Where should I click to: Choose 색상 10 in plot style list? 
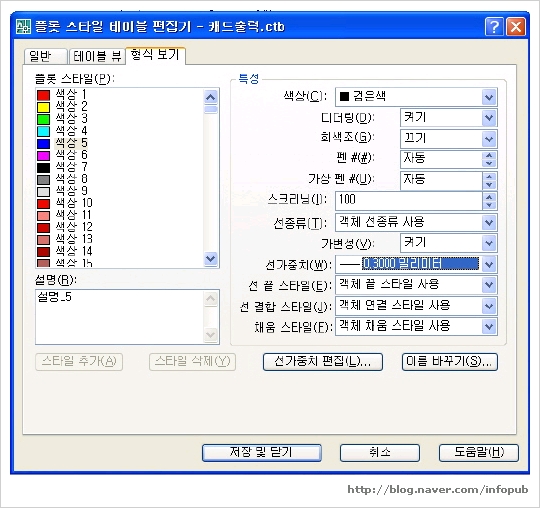point(74,203)
